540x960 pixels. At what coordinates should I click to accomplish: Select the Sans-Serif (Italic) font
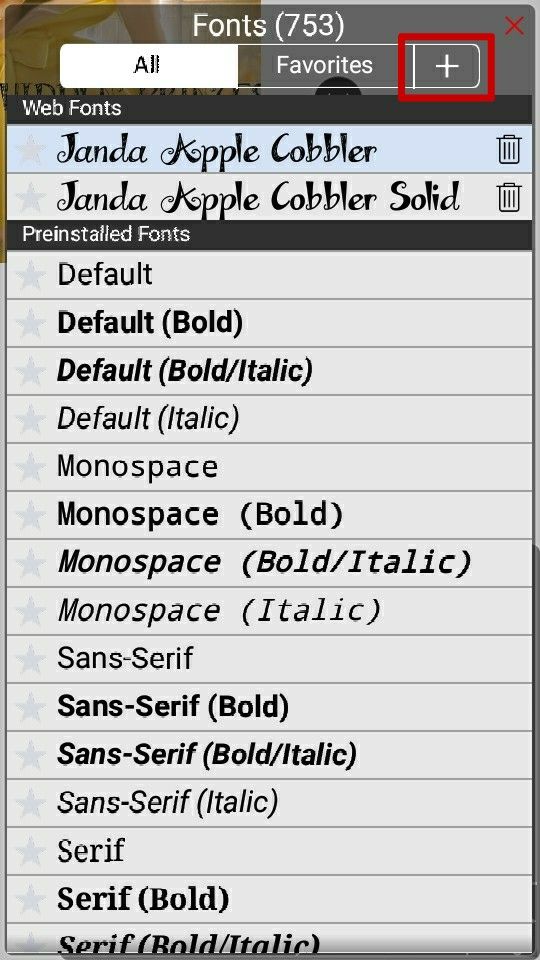(x=269, y=803)
